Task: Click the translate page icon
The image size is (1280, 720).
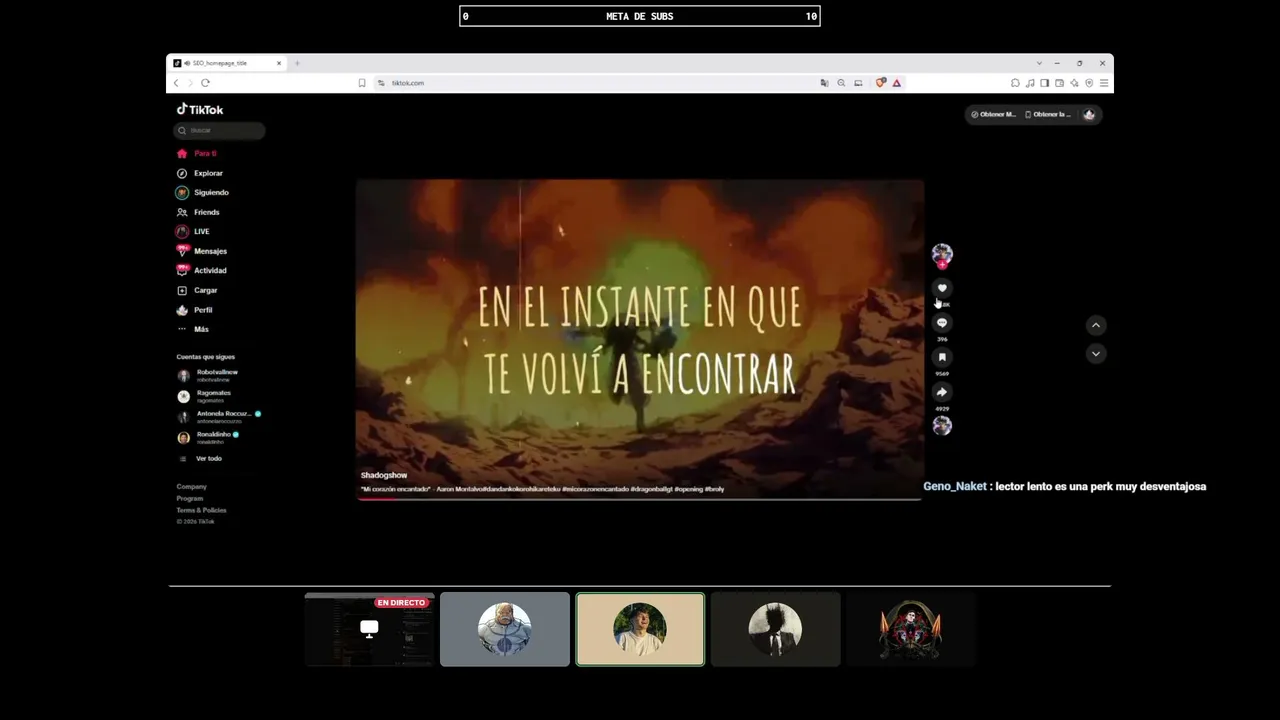Action: coord(824,83)
